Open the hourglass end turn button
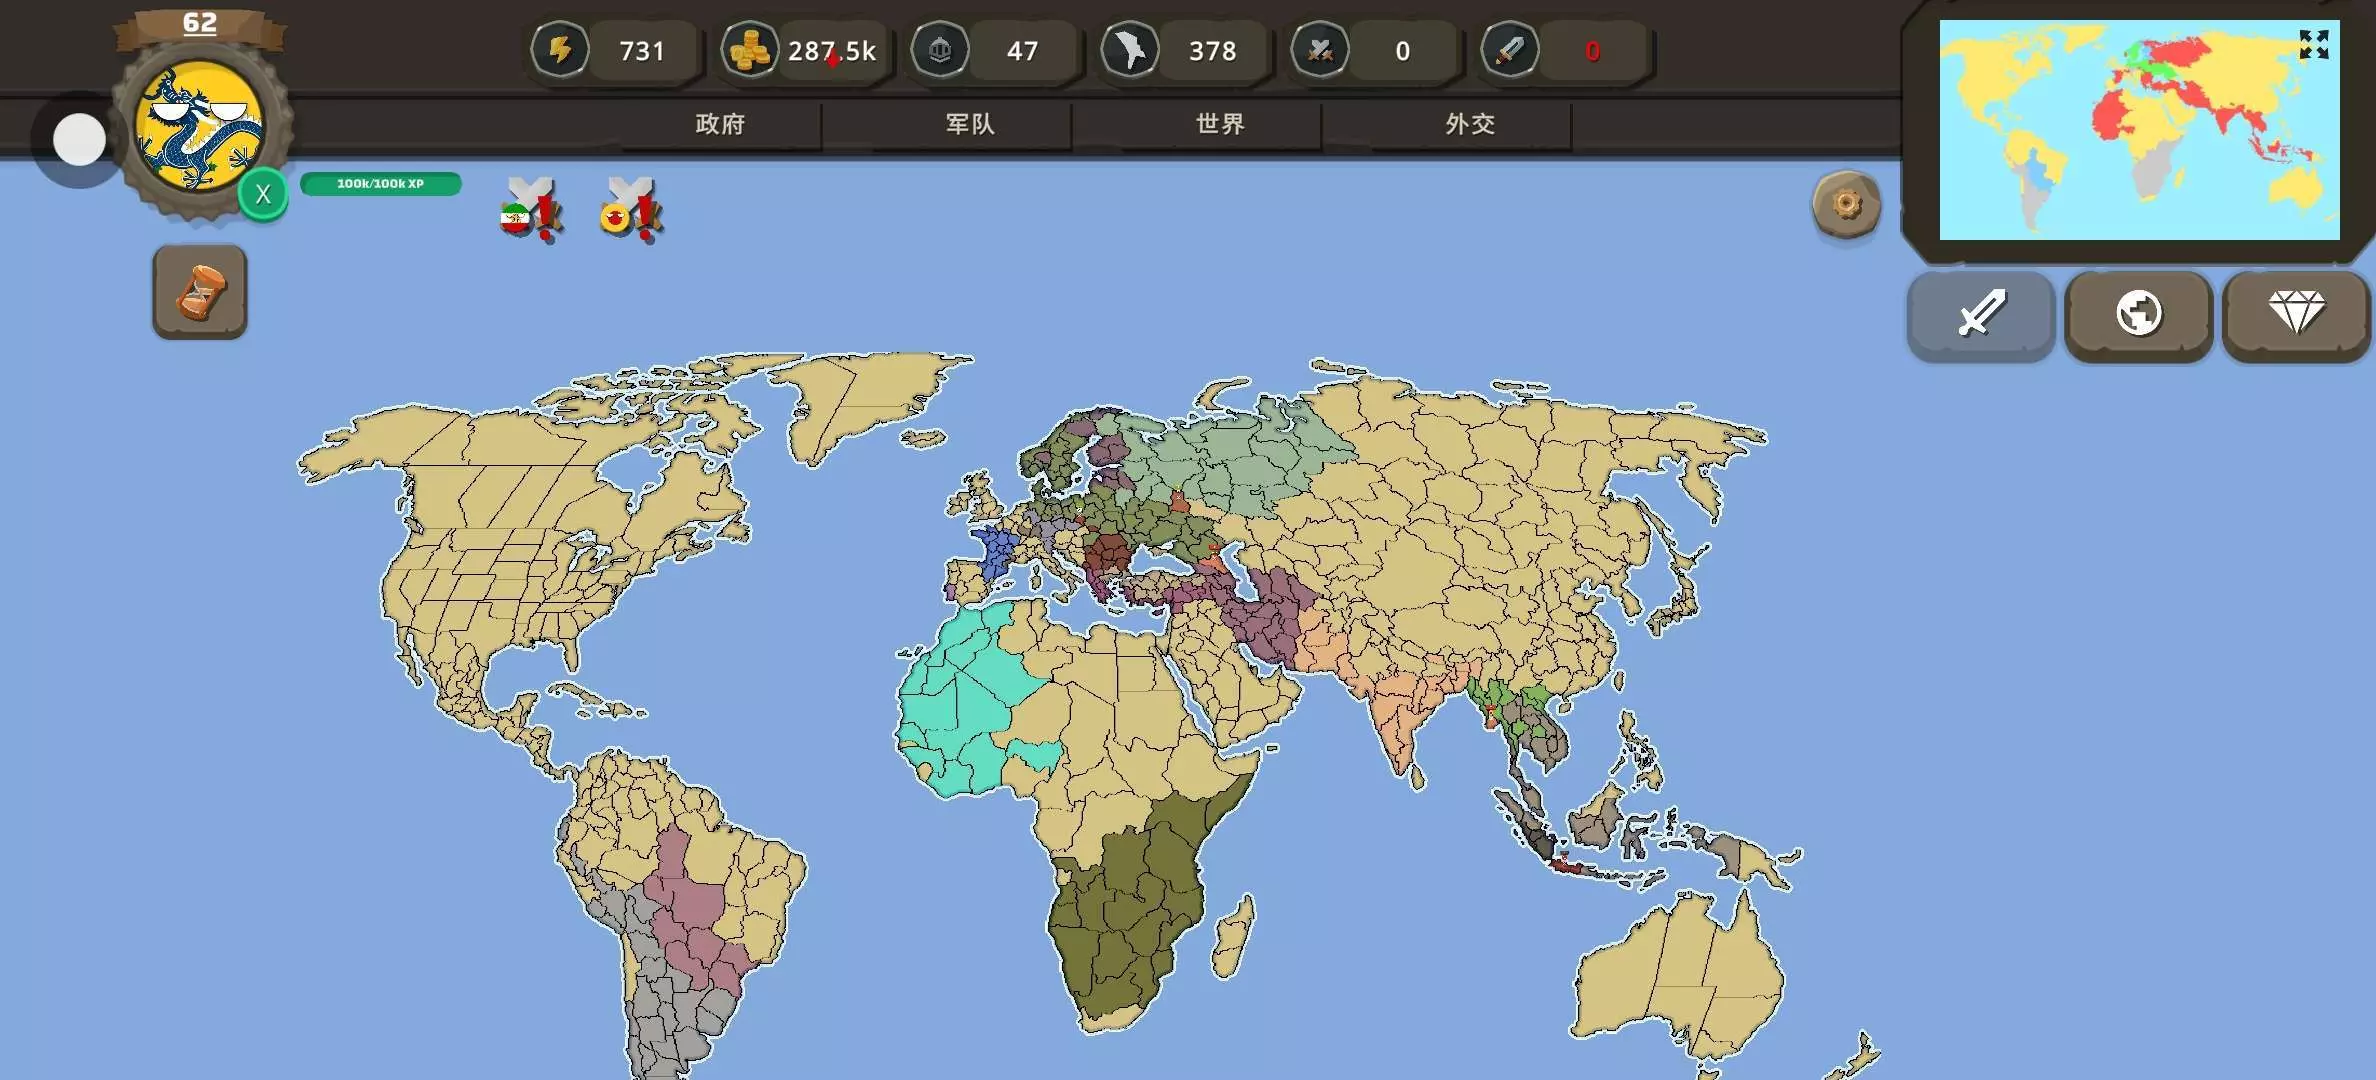Image resolution: width=2376 pixels, height=1080 pixels. 200,292
